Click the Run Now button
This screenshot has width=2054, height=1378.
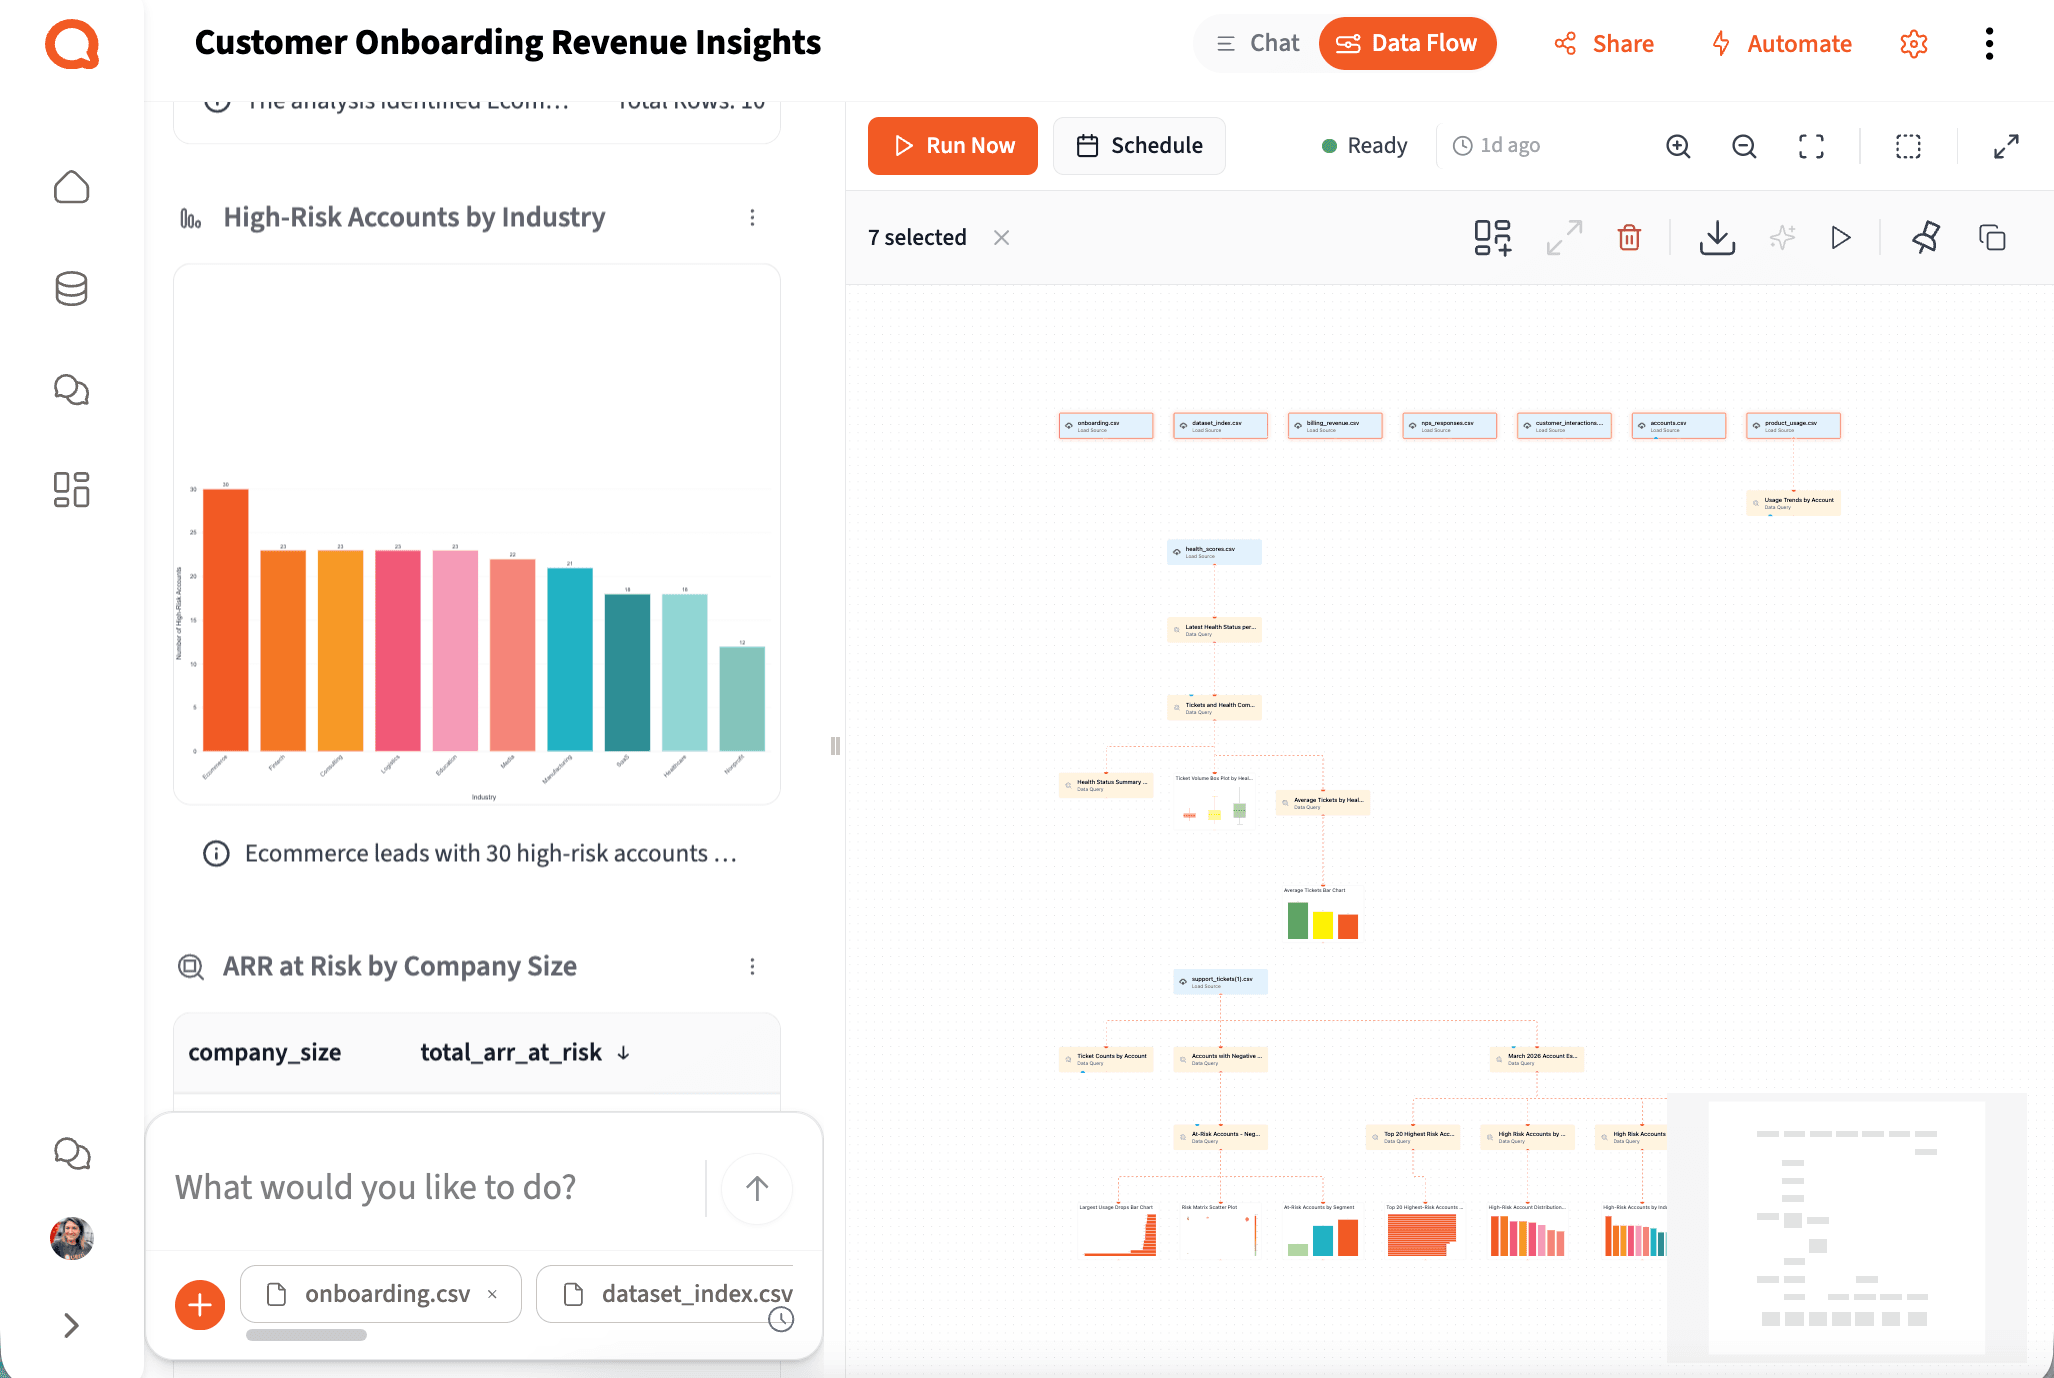(952, 145)
